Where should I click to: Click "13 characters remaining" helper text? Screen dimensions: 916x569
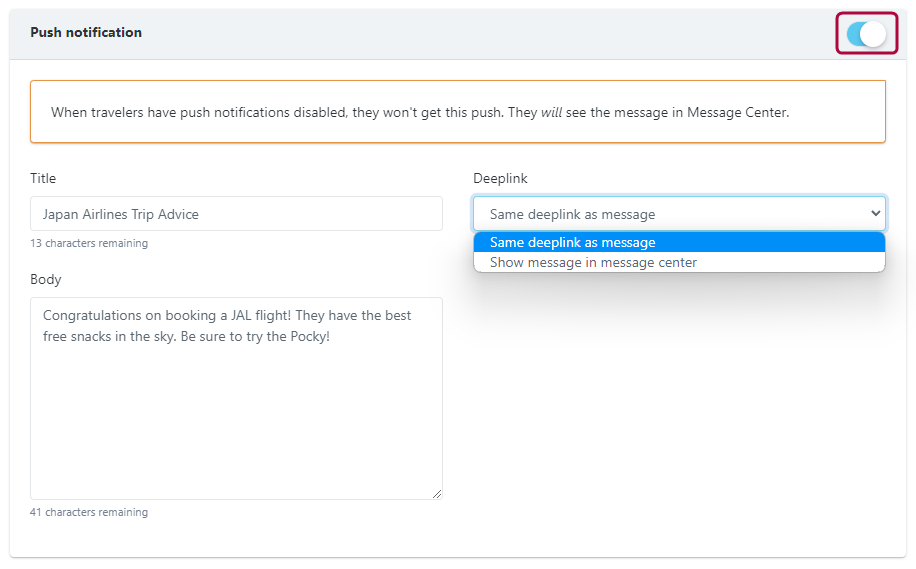(89, 243)
